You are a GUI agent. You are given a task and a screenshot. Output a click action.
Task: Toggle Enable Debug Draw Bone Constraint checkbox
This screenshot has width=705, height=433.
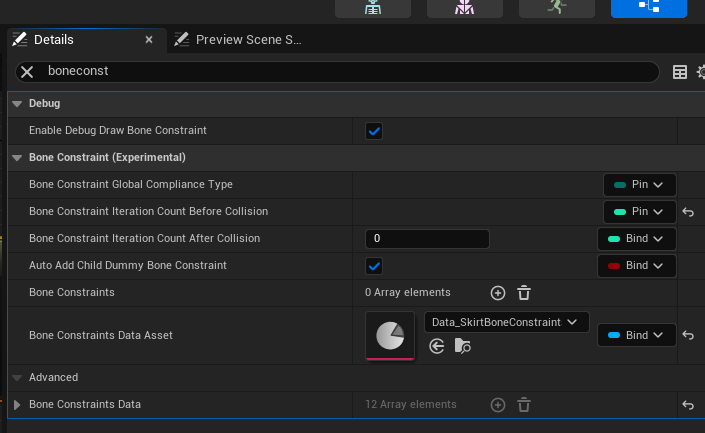click(x=374, y=131)
